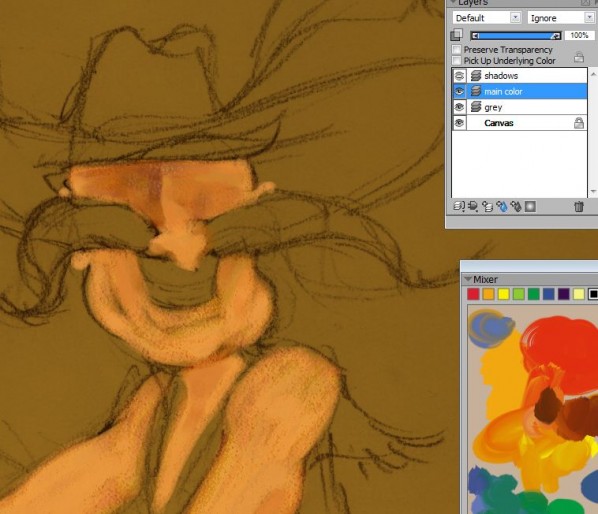This screenshot has width=598, height=514.
Task: Enable Pick Up Underlying Color checkbox
Action: click(457, 60)
